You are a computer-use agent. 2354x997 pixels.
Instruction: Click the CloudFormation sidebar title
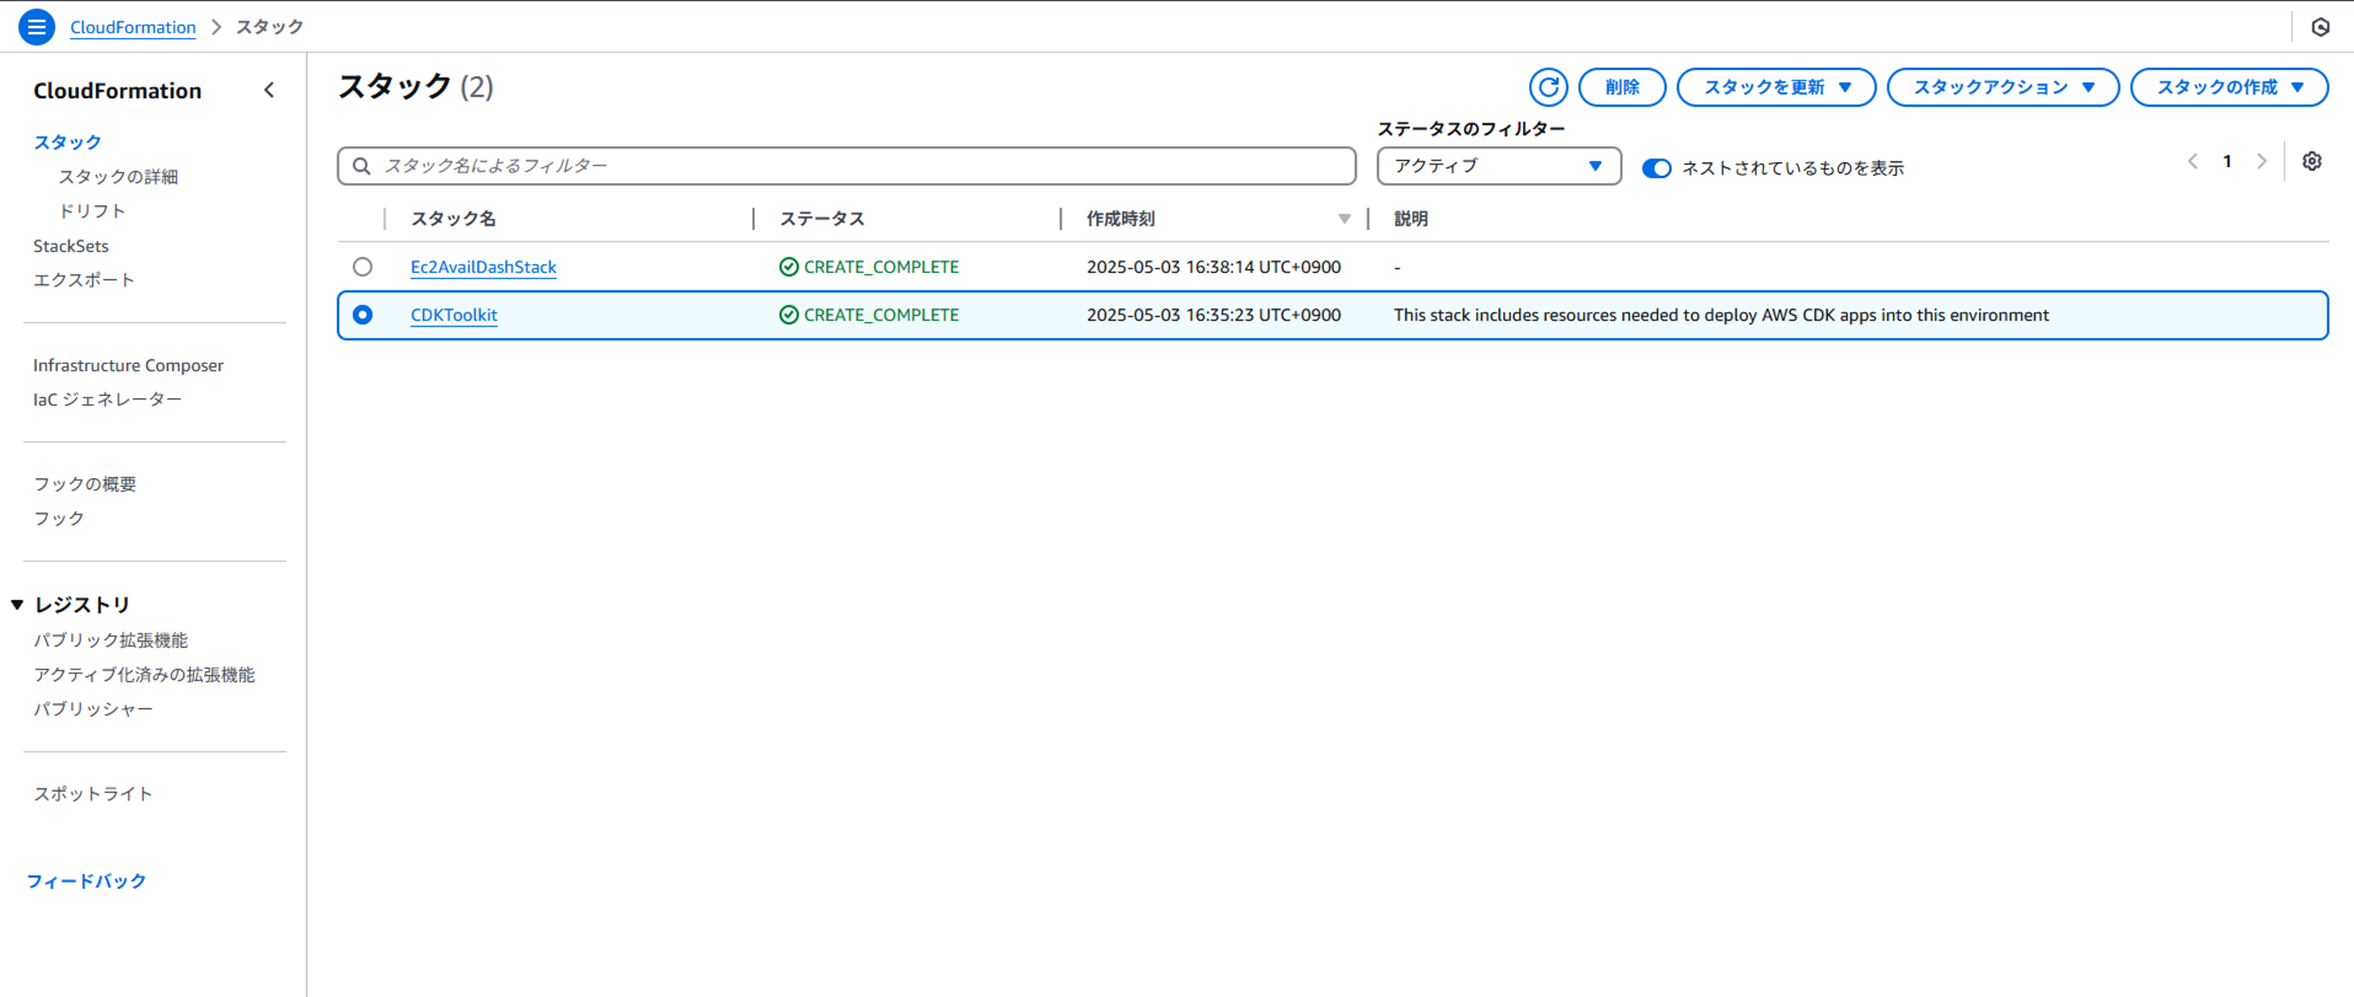click(x=117, y=91)
